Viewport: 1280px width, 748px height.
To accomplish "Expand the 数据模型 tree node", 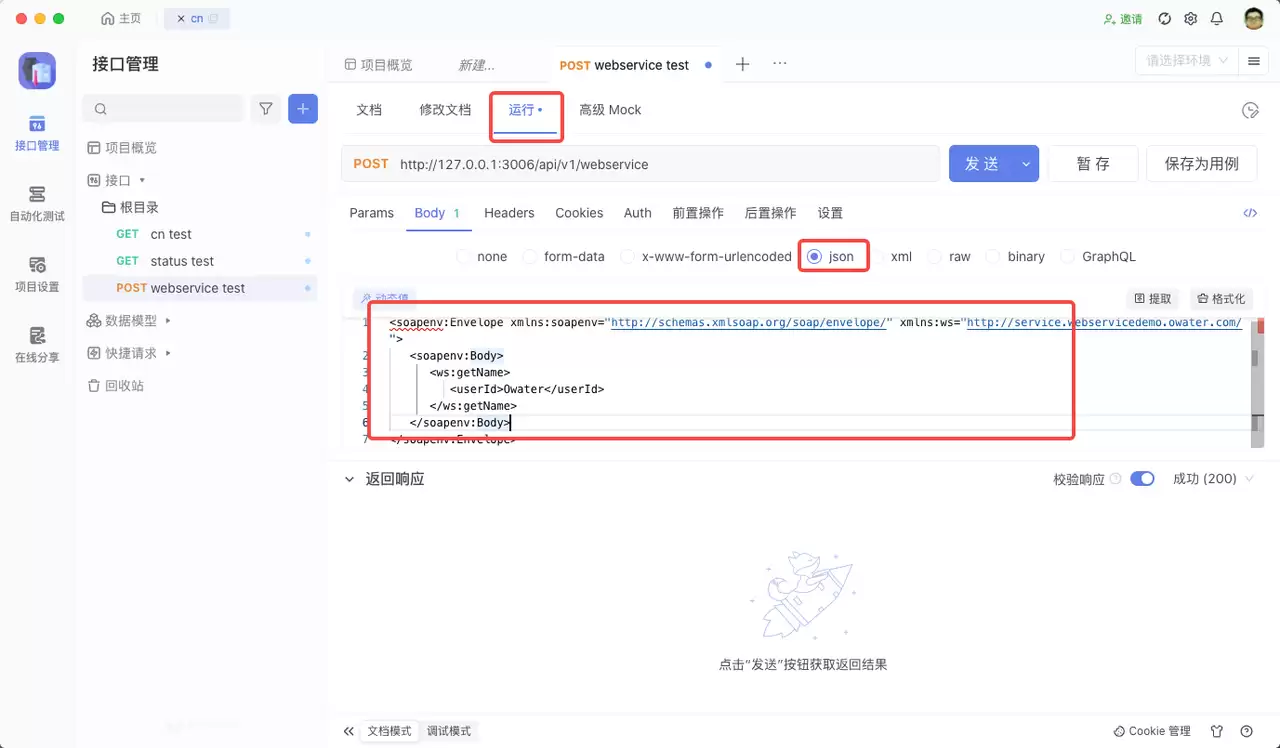I will click(168, 321).
